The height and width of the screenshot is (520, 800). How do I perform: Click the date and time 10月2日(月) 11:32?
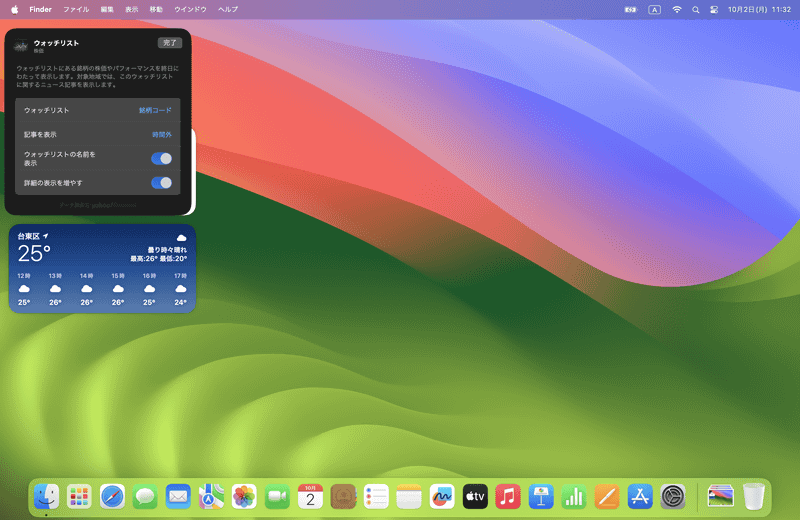(759, 9)
